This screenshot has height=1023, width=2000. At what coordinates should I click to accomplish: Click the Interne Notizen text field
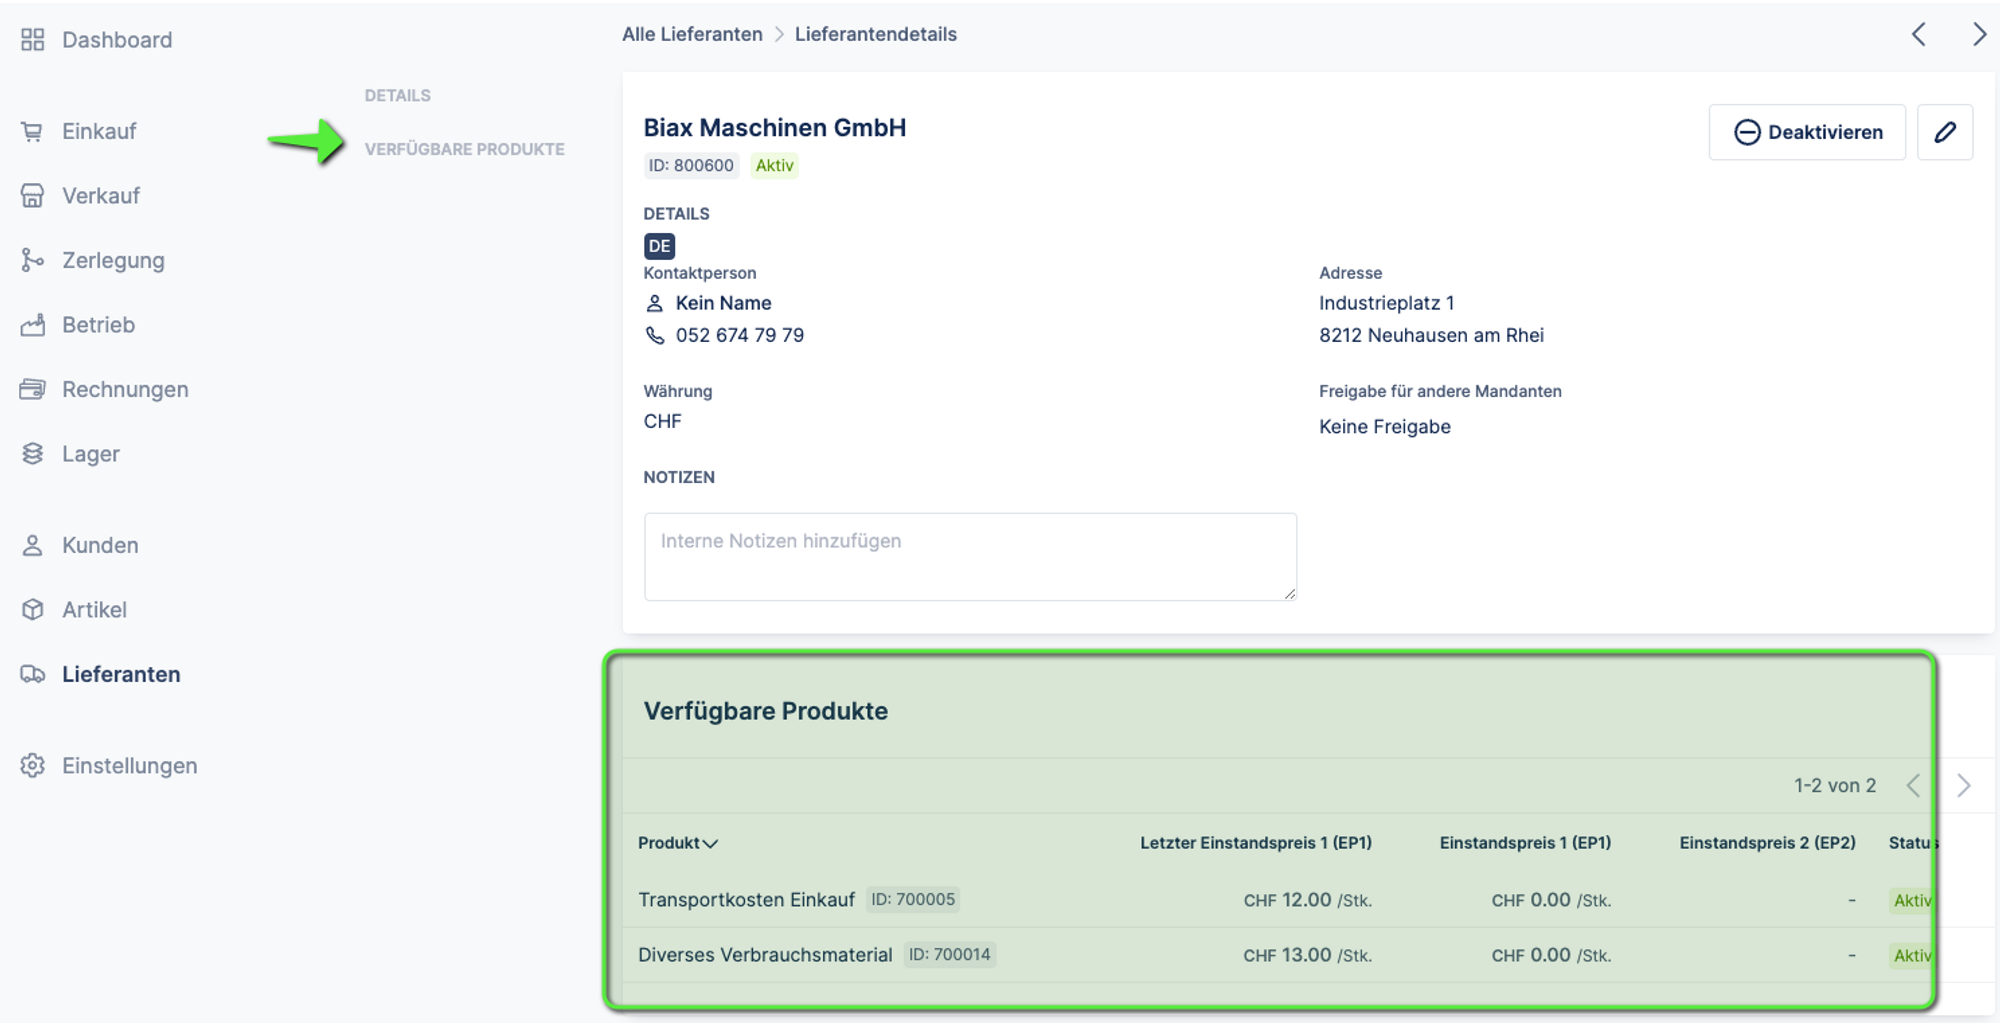pyautogui.click(x=969, y=557)
